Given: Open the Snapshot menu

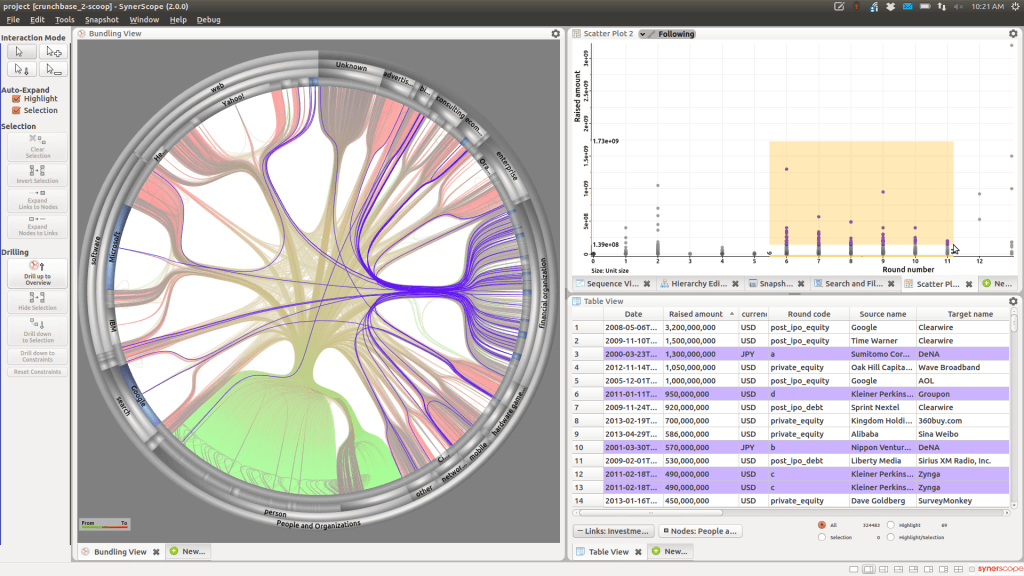Looking at the screenshot, I should (101, 19).
